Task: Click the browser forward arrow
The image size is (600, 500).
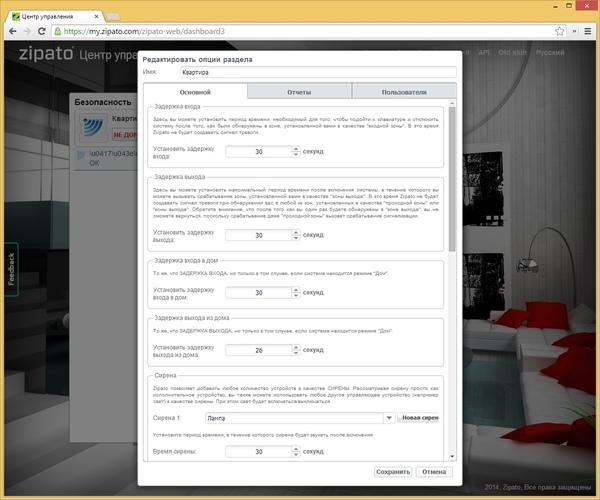Action: 27,31
